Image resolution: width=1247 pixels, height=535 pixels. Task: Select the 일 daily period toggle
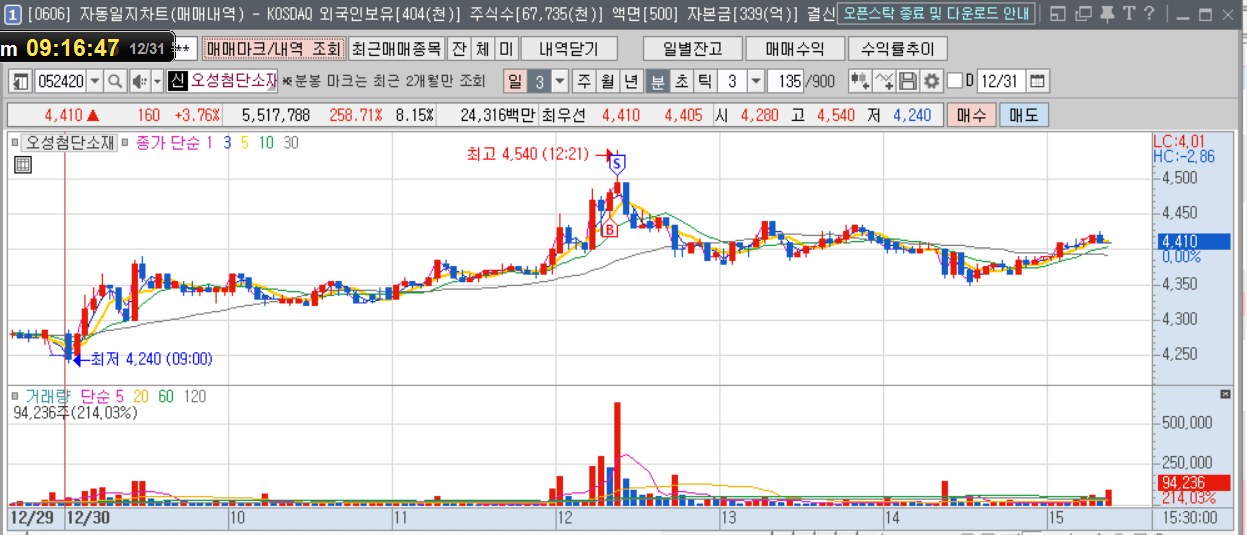515,81
